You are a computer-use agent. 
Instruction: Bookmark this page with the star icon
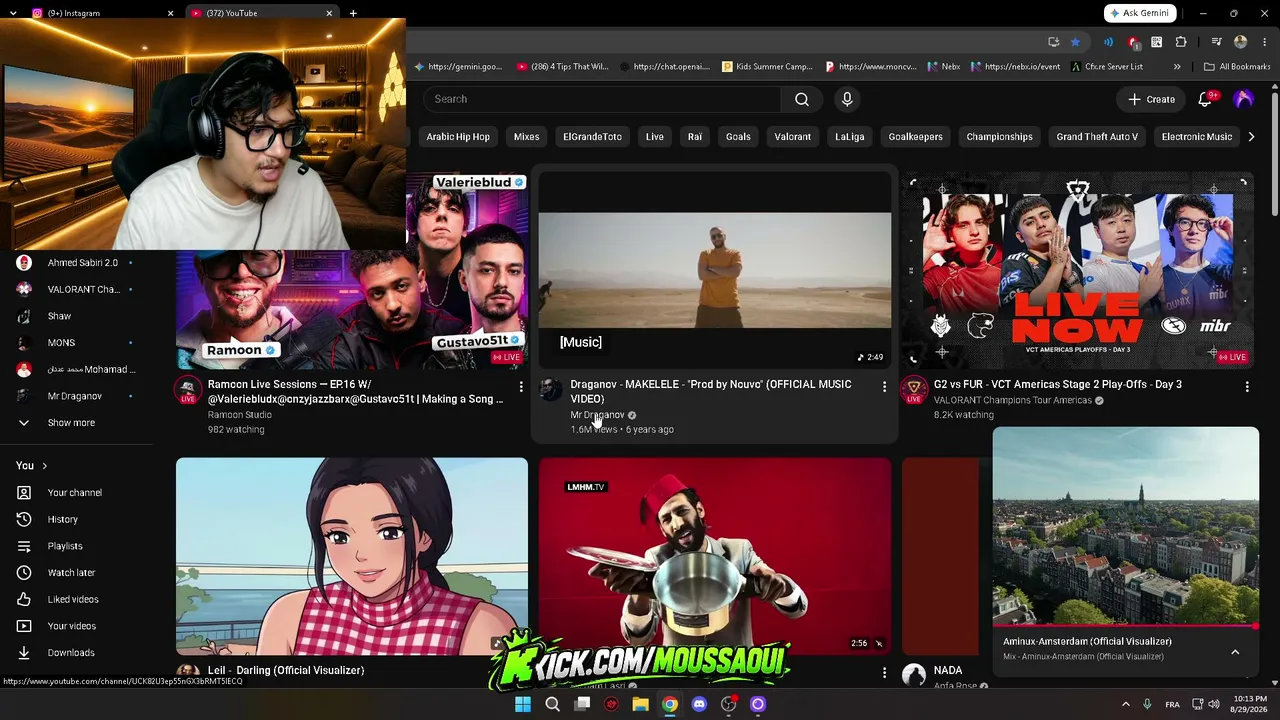1075,42
